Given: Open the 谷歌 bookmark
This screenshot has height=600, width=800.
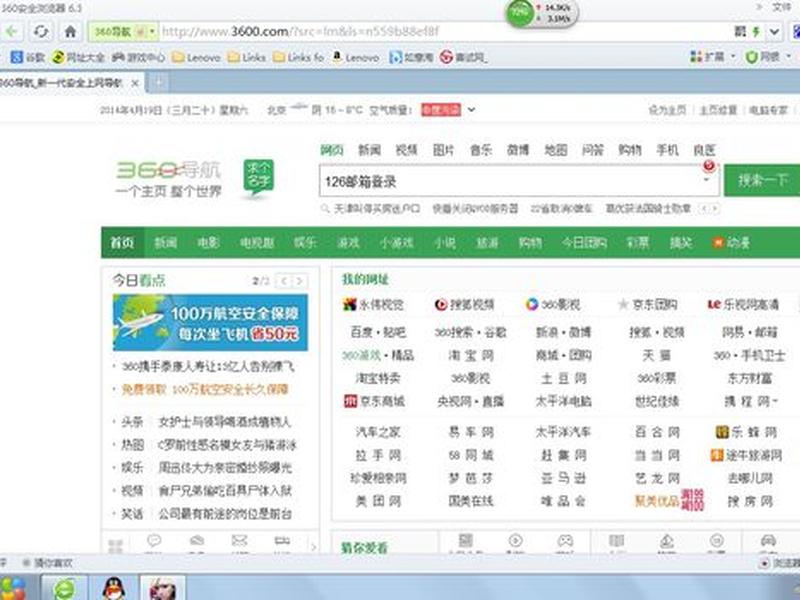Looking at the screenshot, I should (28, 57).
